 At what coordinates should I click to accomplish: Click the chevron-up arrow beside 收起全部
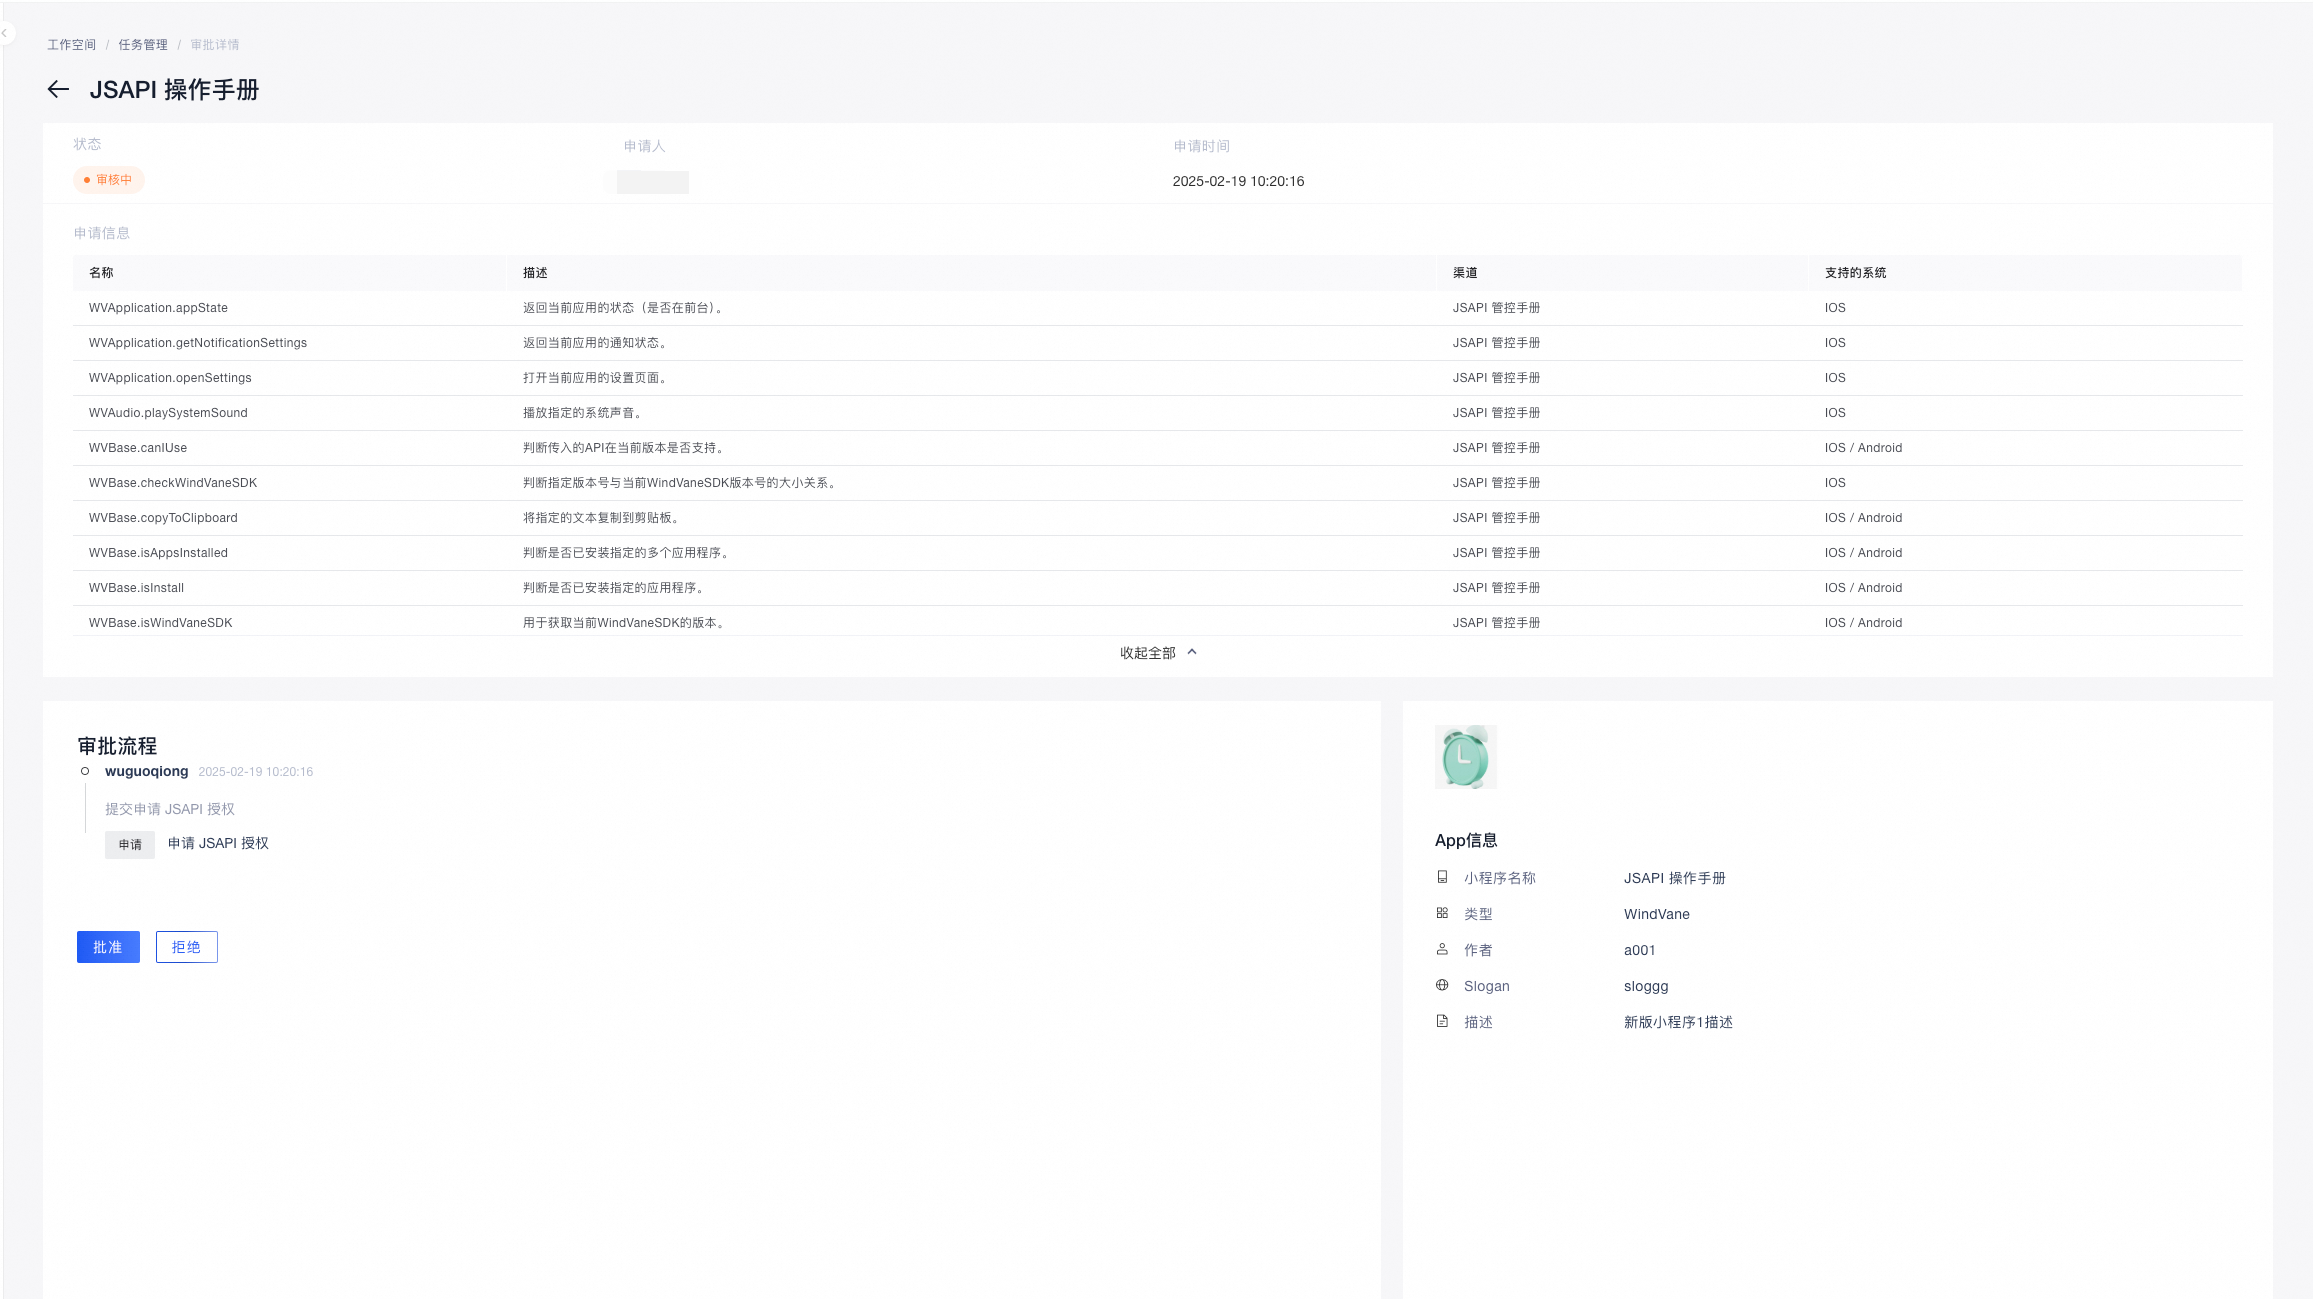[1192, 652]
